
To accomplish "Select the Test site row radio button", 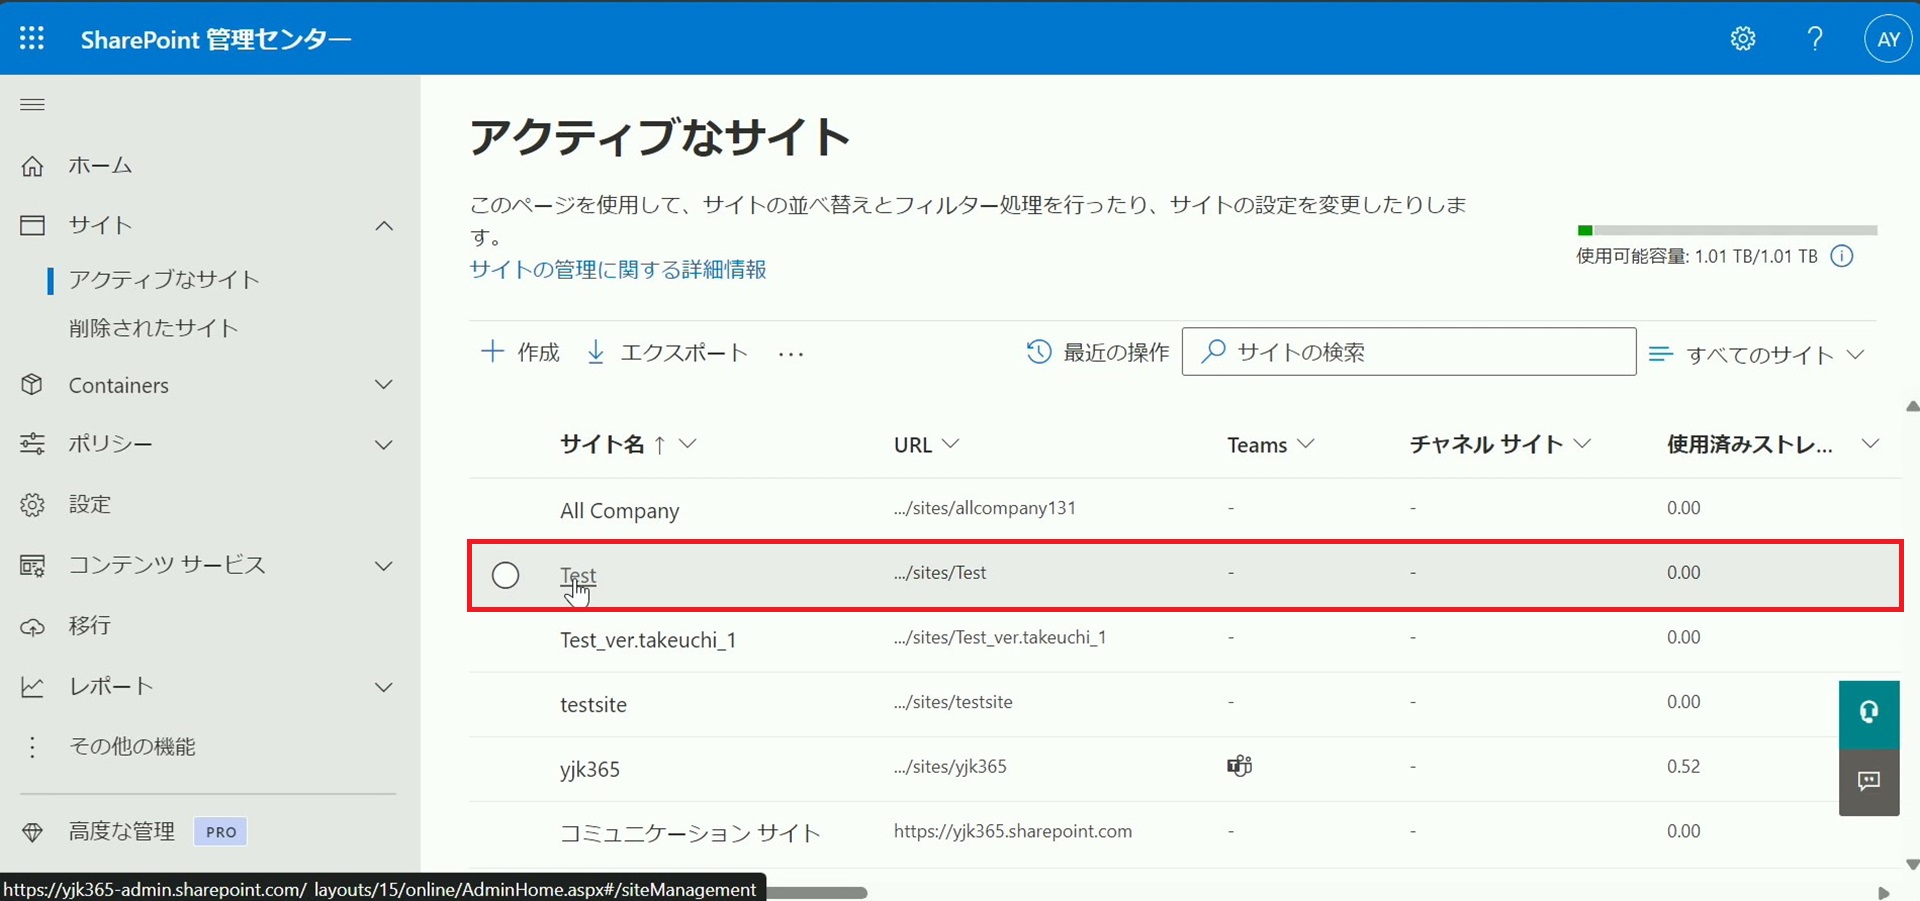I will pyautogui.click(x=506, y=575).
